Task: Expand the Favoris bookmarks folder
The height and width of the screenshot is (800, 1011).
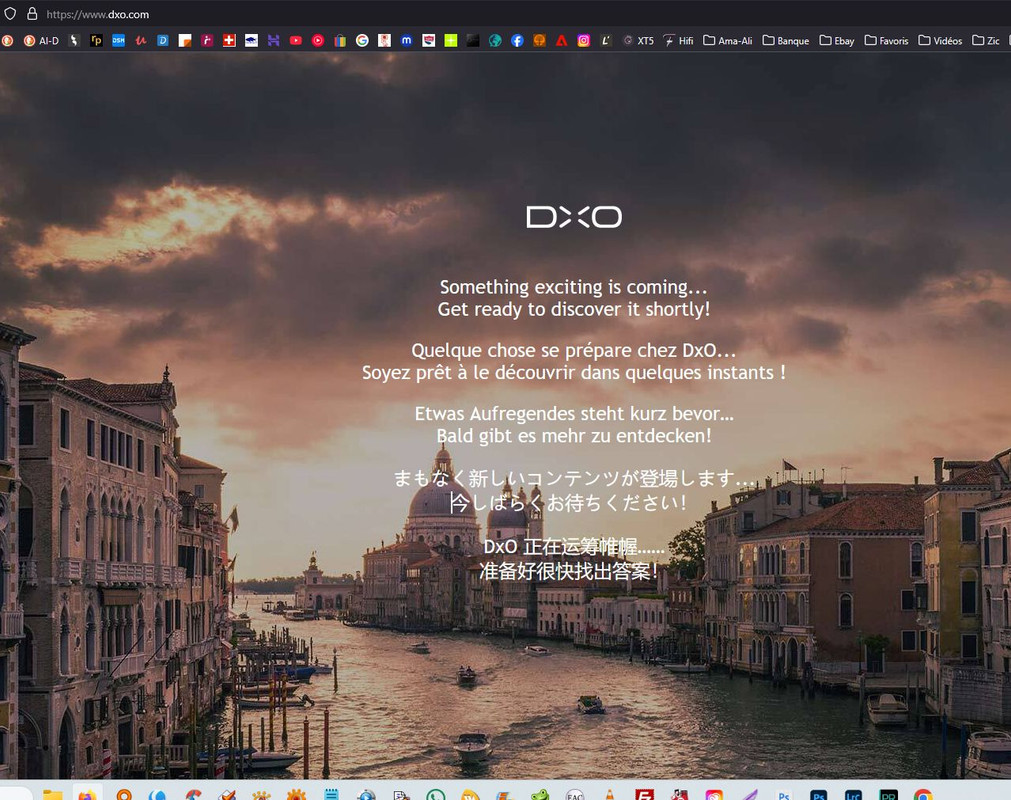Action: 887,41
